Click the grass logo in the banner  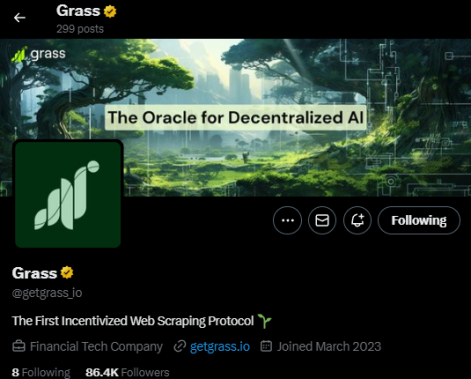39,54
